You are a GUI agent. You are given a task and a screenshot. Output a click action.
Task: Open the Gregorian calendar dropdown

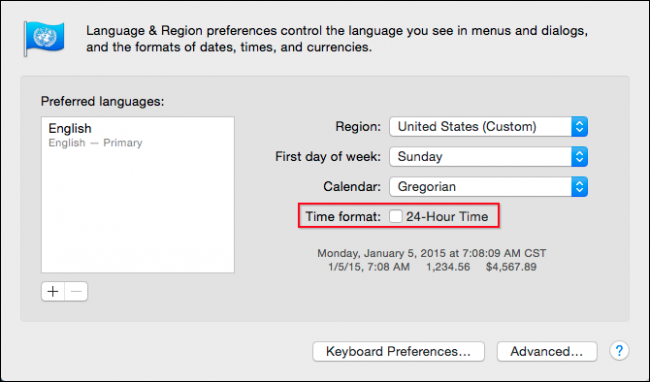tap(488, 187)
